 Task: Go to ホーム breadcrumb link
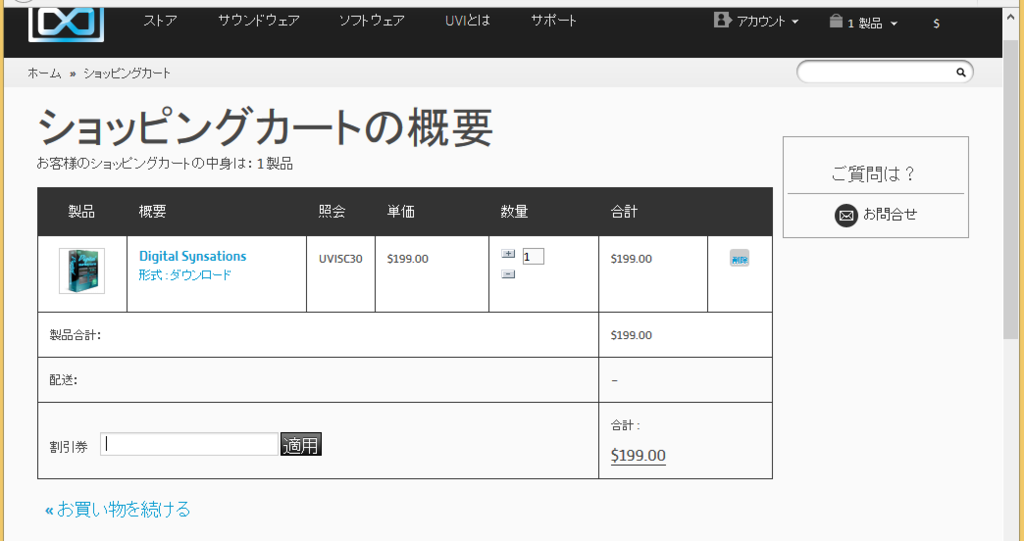click(44, 73)
